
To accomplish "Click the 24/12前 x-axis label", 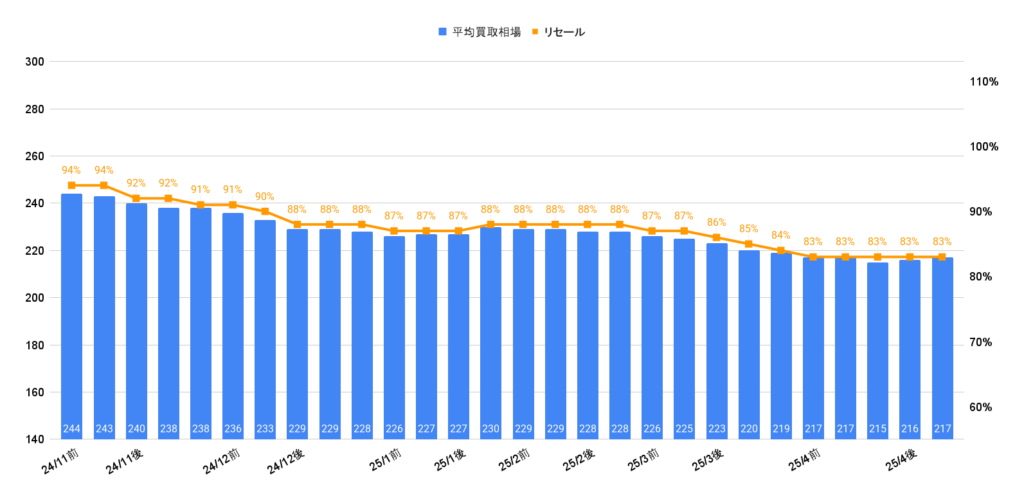I will coord(219,461).
